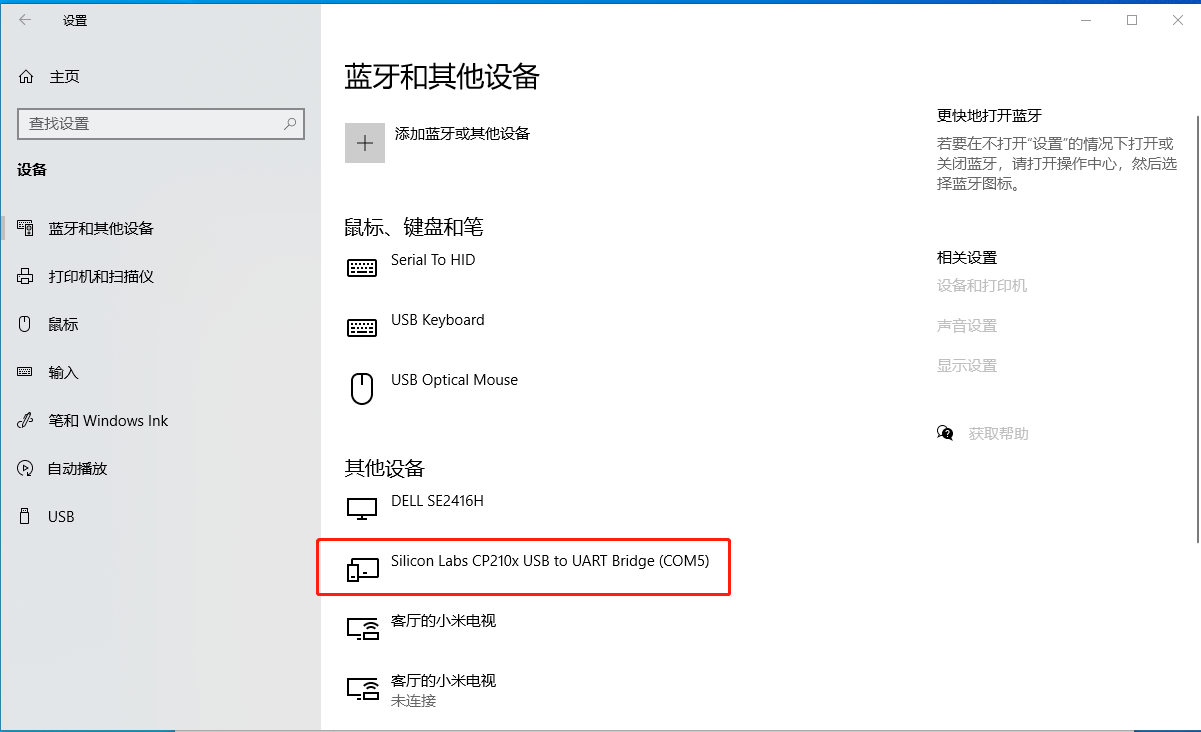Viewport: 1201px width, 732px height.
Task: Click the 显示设置 link
Action: pos(966,365)
